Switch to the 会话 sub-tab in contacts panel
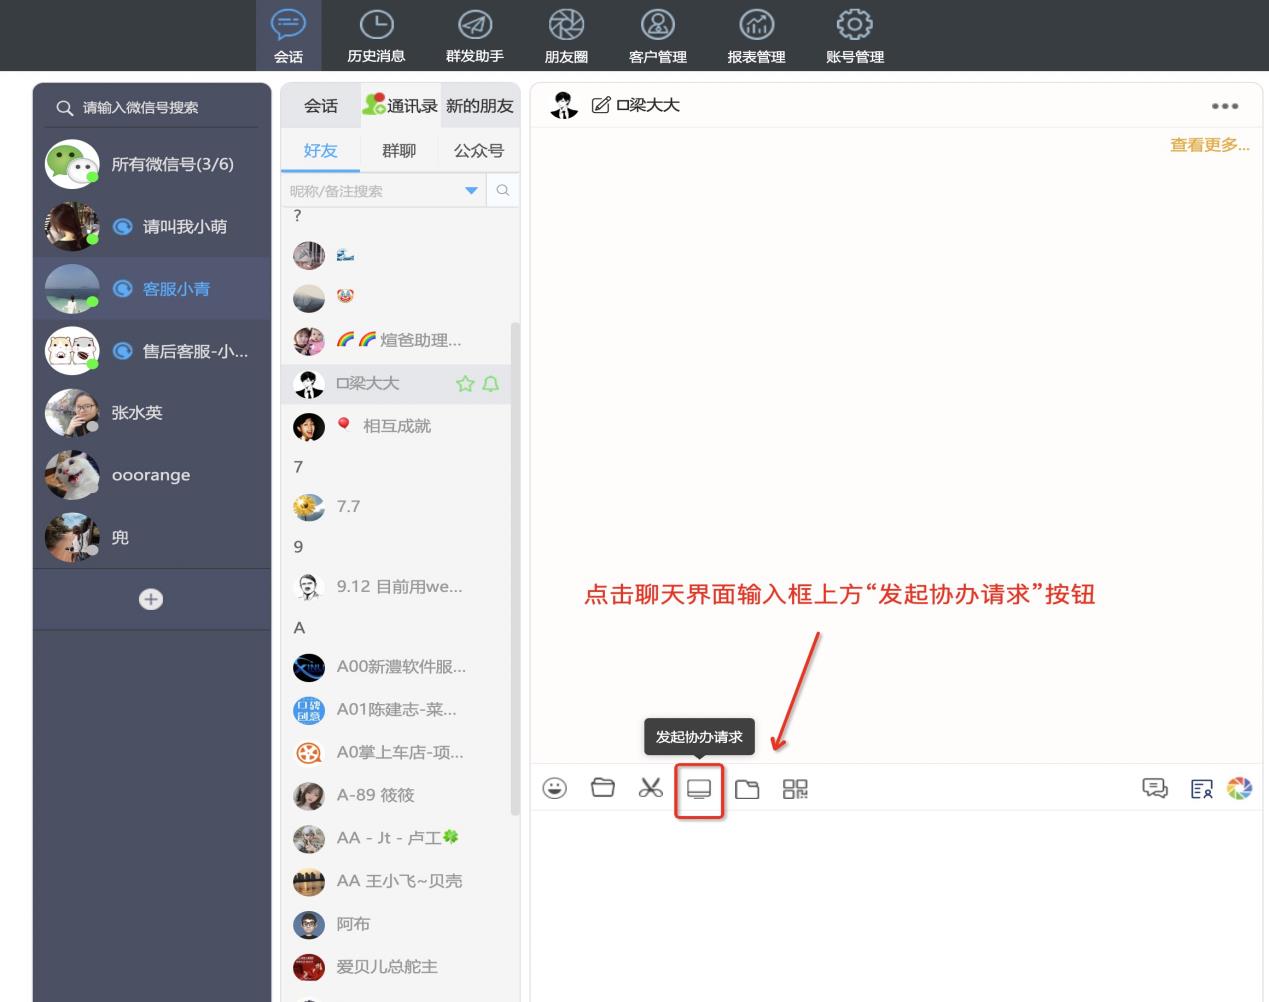Image resolution: width=1269 pixels, height=1002 pixels. [321, 106]
